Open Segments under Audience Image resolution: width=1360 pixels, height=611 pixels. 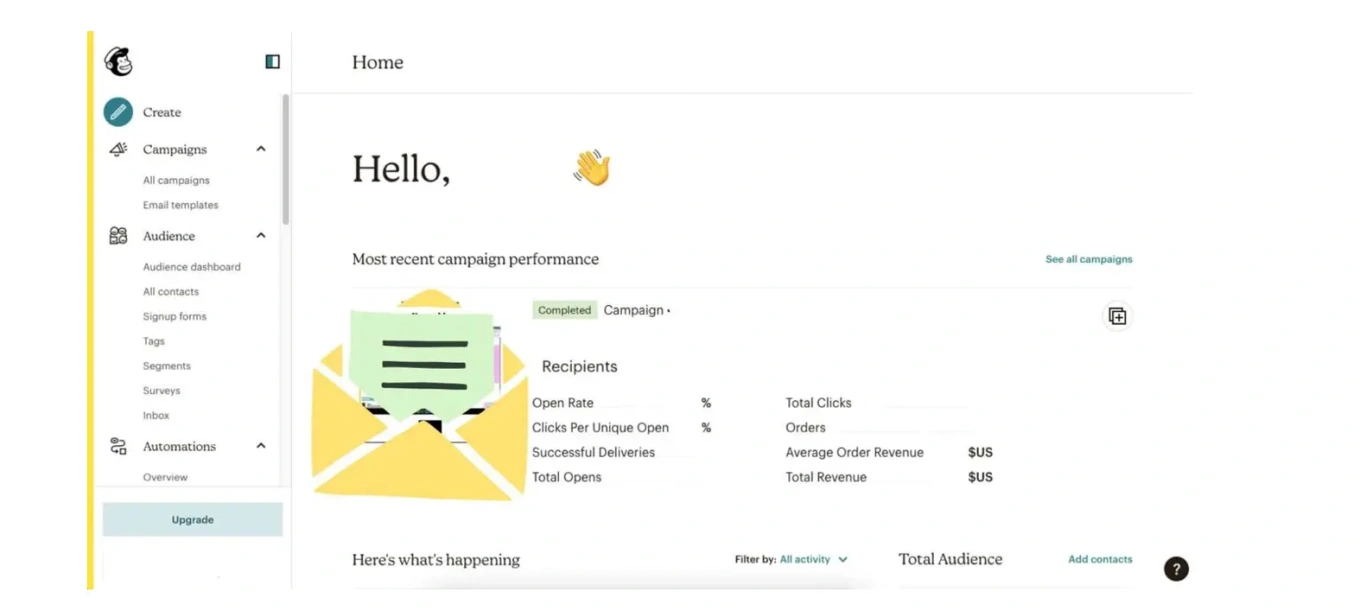tap(166, 366)
